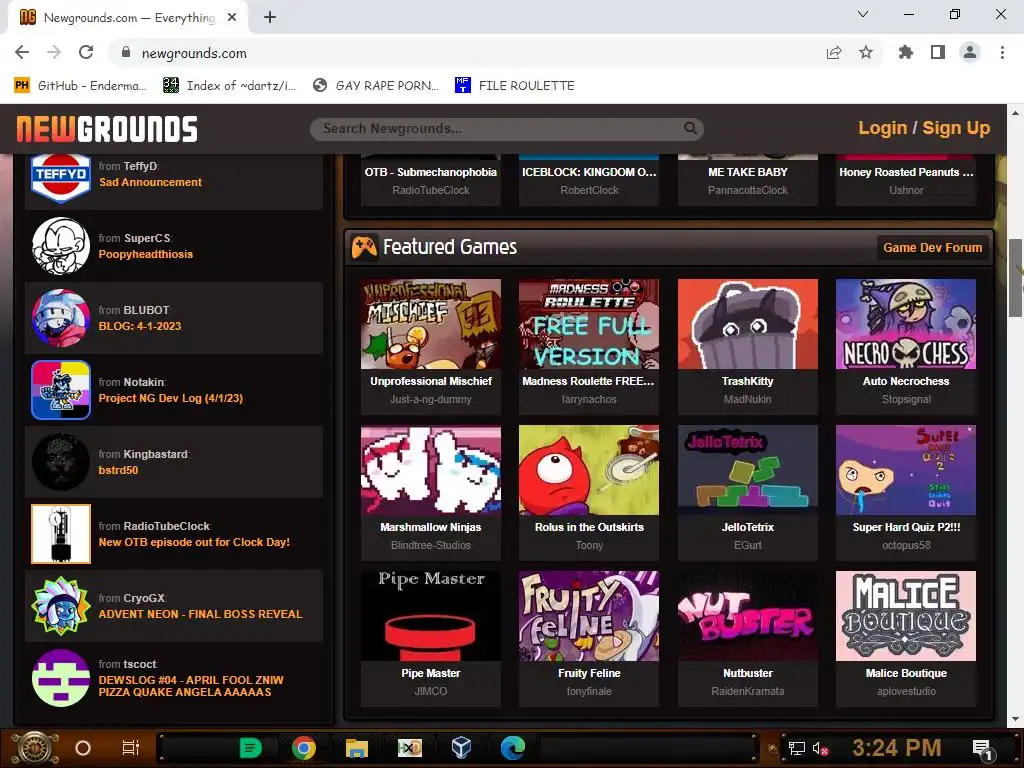
Task: Click the browser back arrow
Action: (x=22, y=52)
